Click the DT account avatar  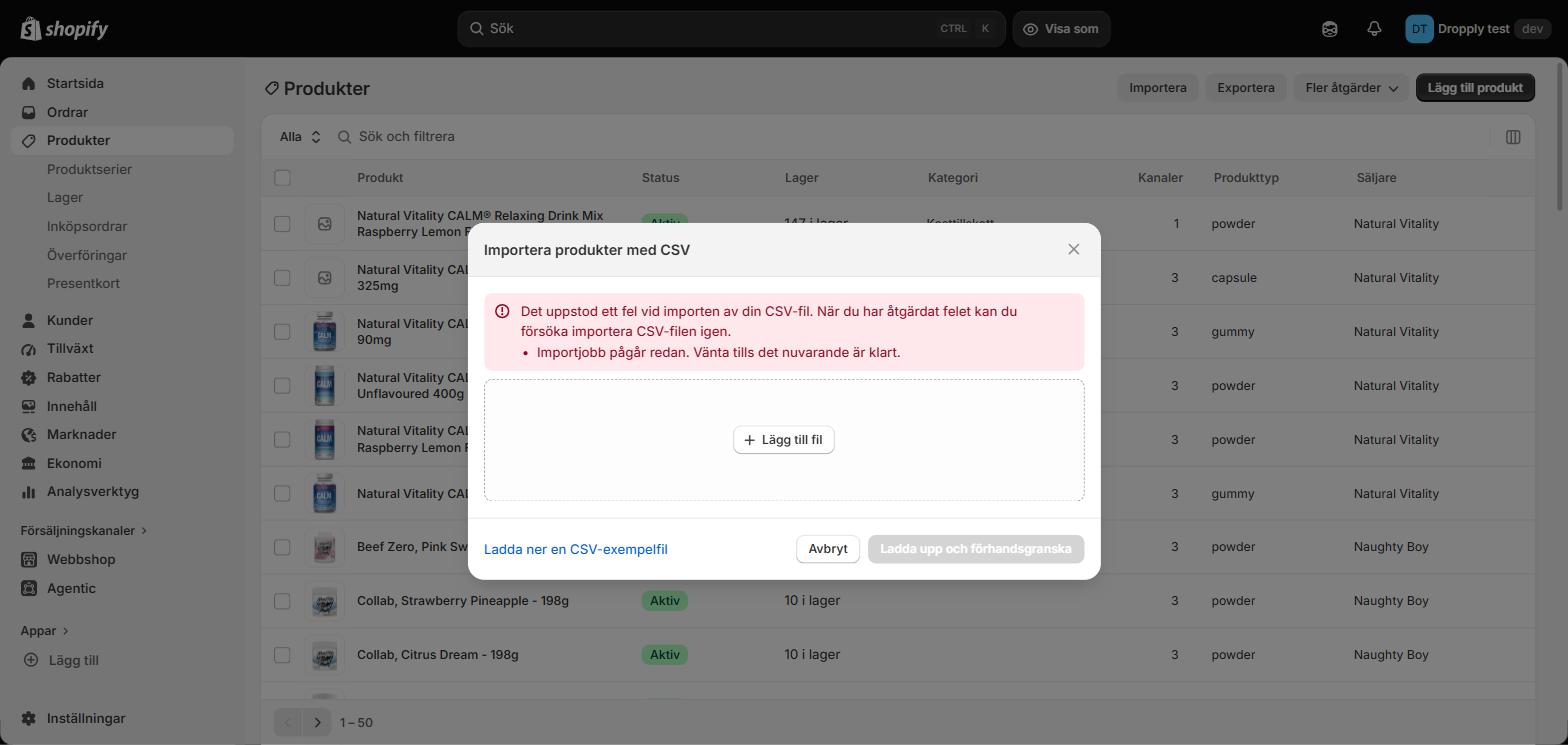pyautogui.click(x=1419, y=29)
